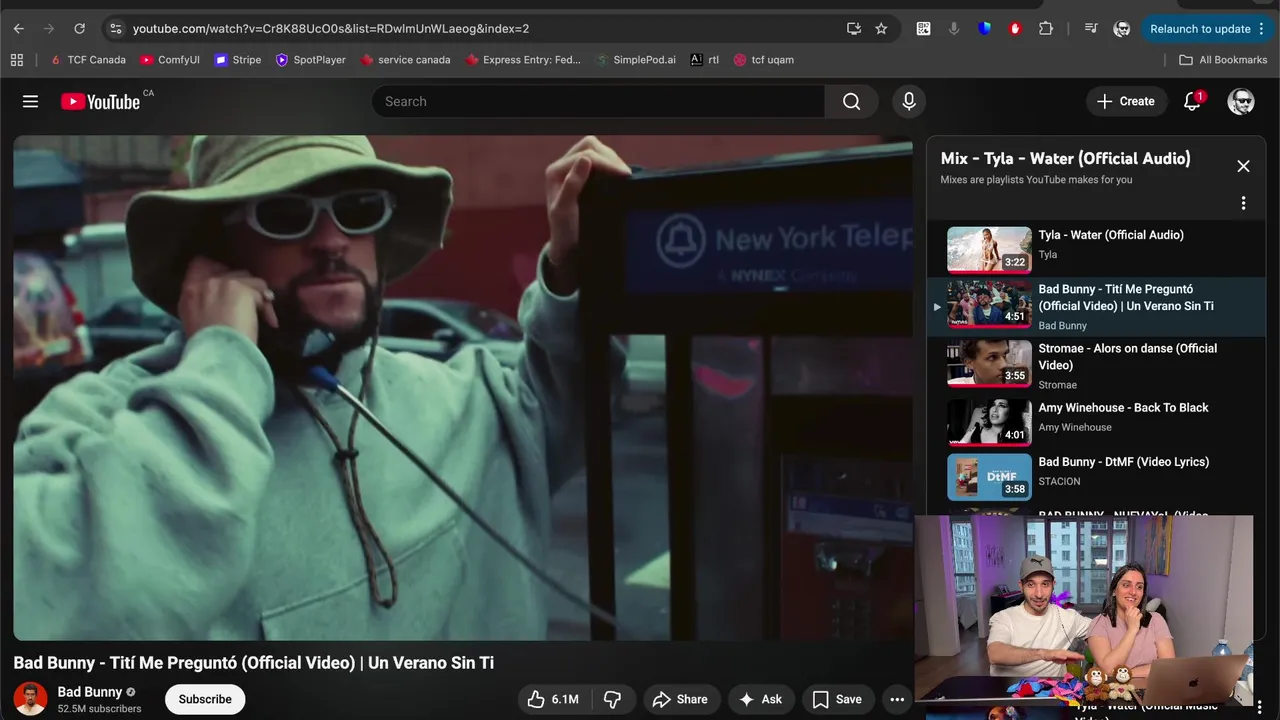Screen dimensions: 1280x720
Task: Open the ComfyUI bookmark
Action: click(170, 60)
